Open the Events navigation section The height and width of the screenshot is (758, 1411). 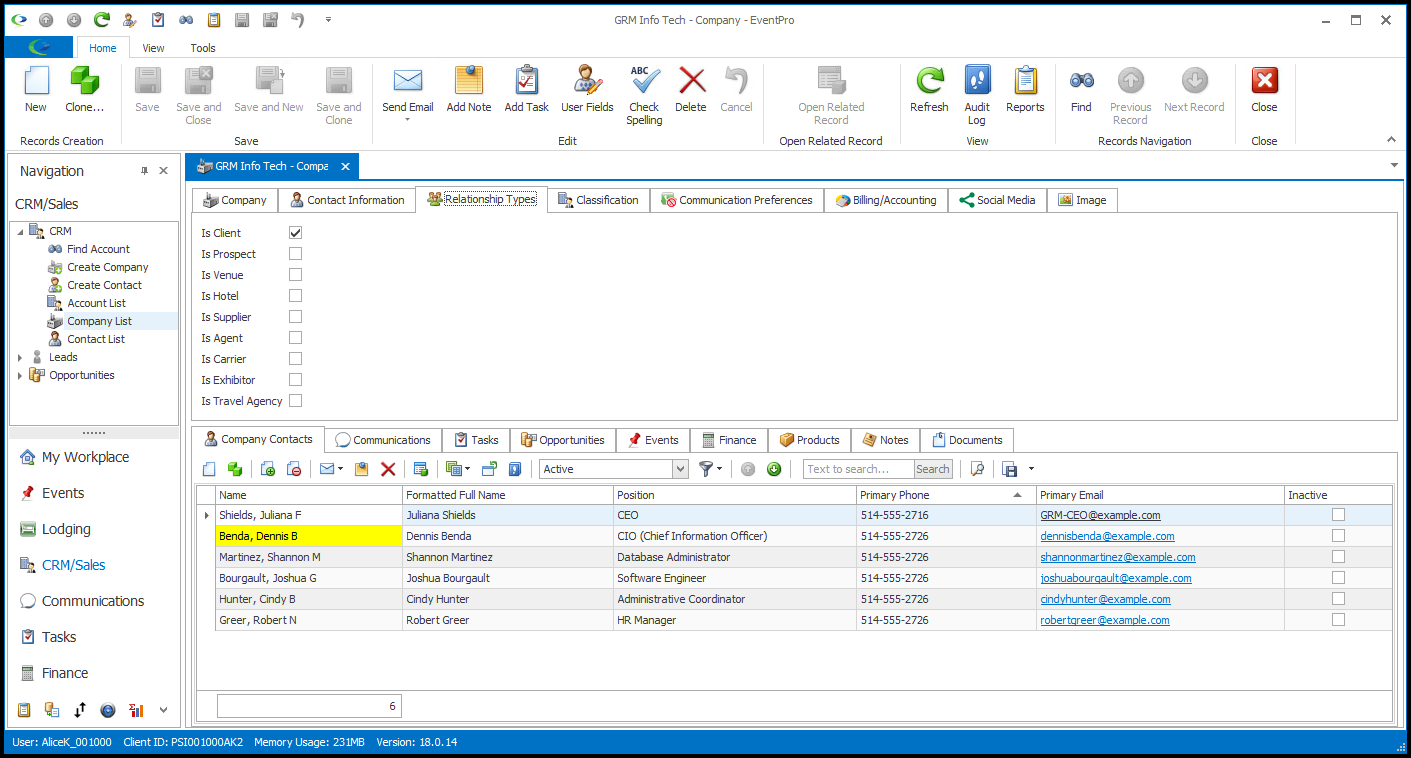click(x=63, y=493)
